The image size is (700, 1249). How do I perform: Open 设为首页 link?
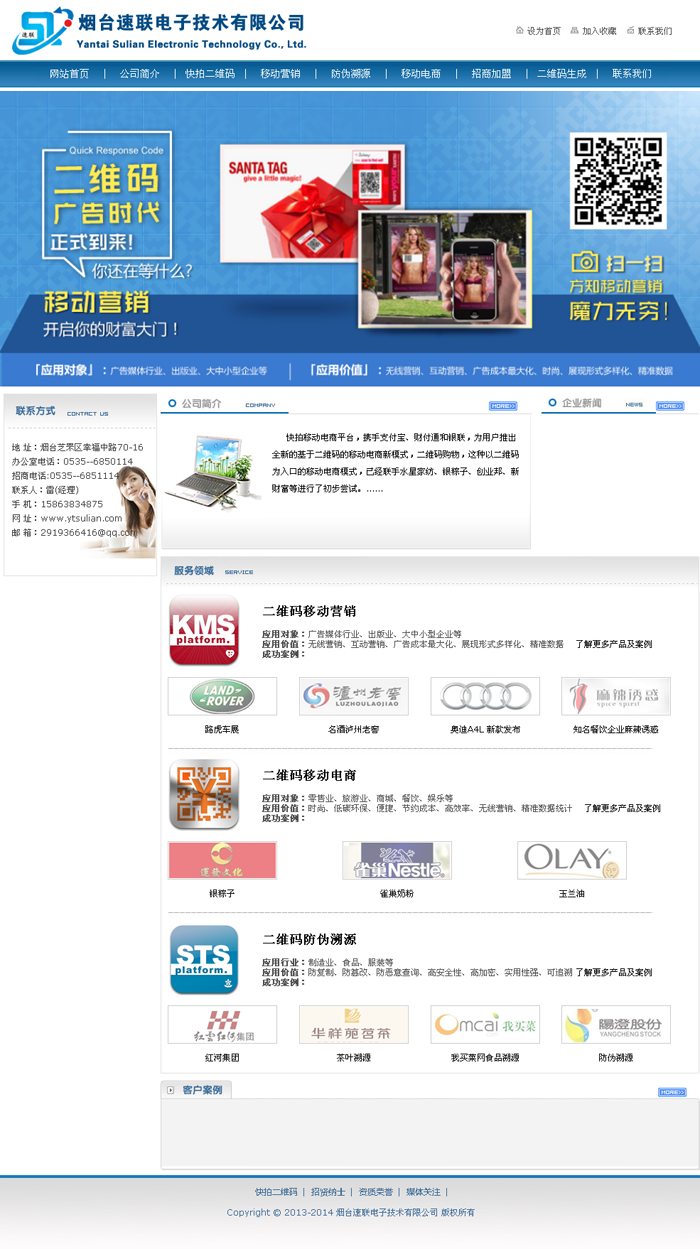pyautogui.click(x=544, y=31)
